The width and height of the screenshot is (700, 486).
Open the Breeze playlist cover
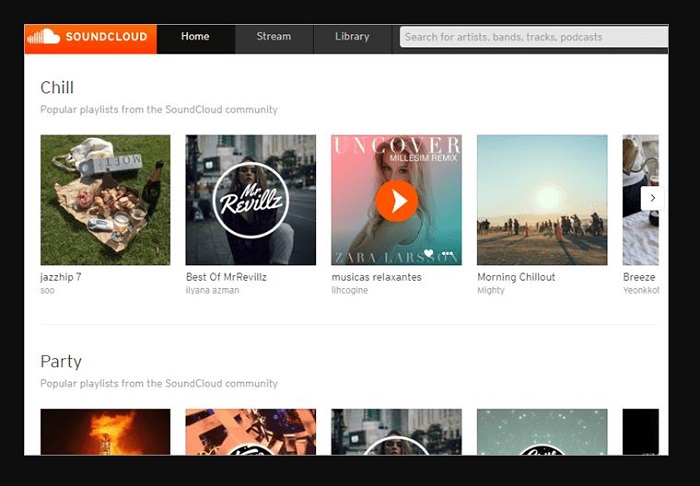(641, 200)
